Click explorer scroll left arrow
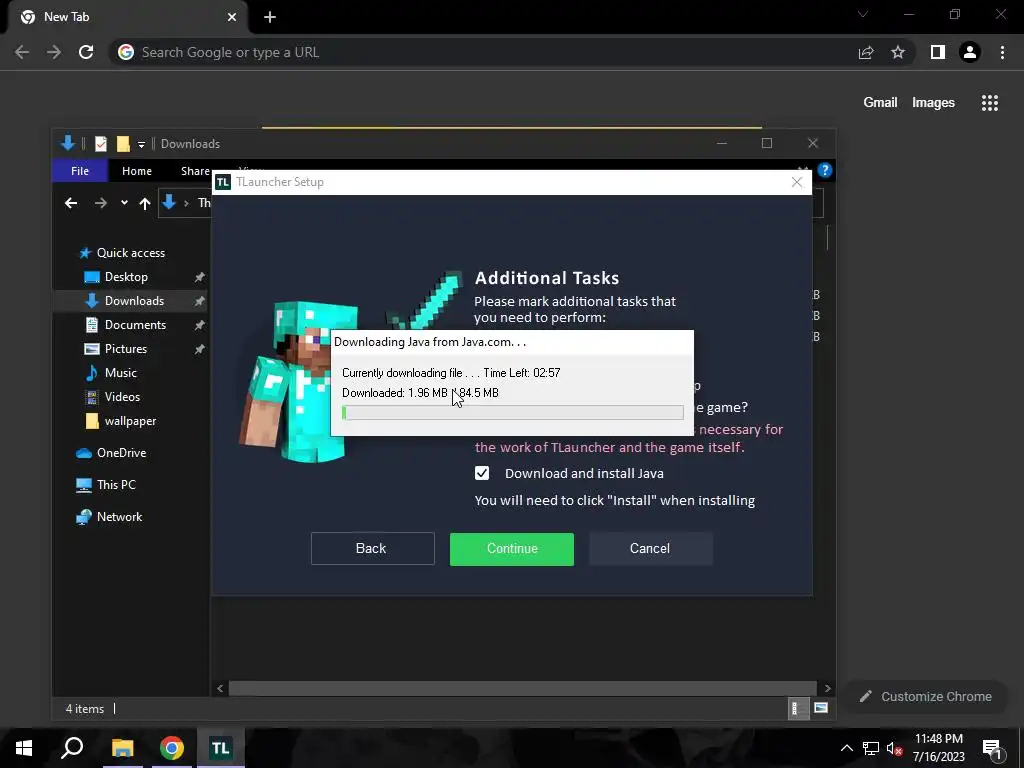The image size is (1024, 768). pos(220,688)
